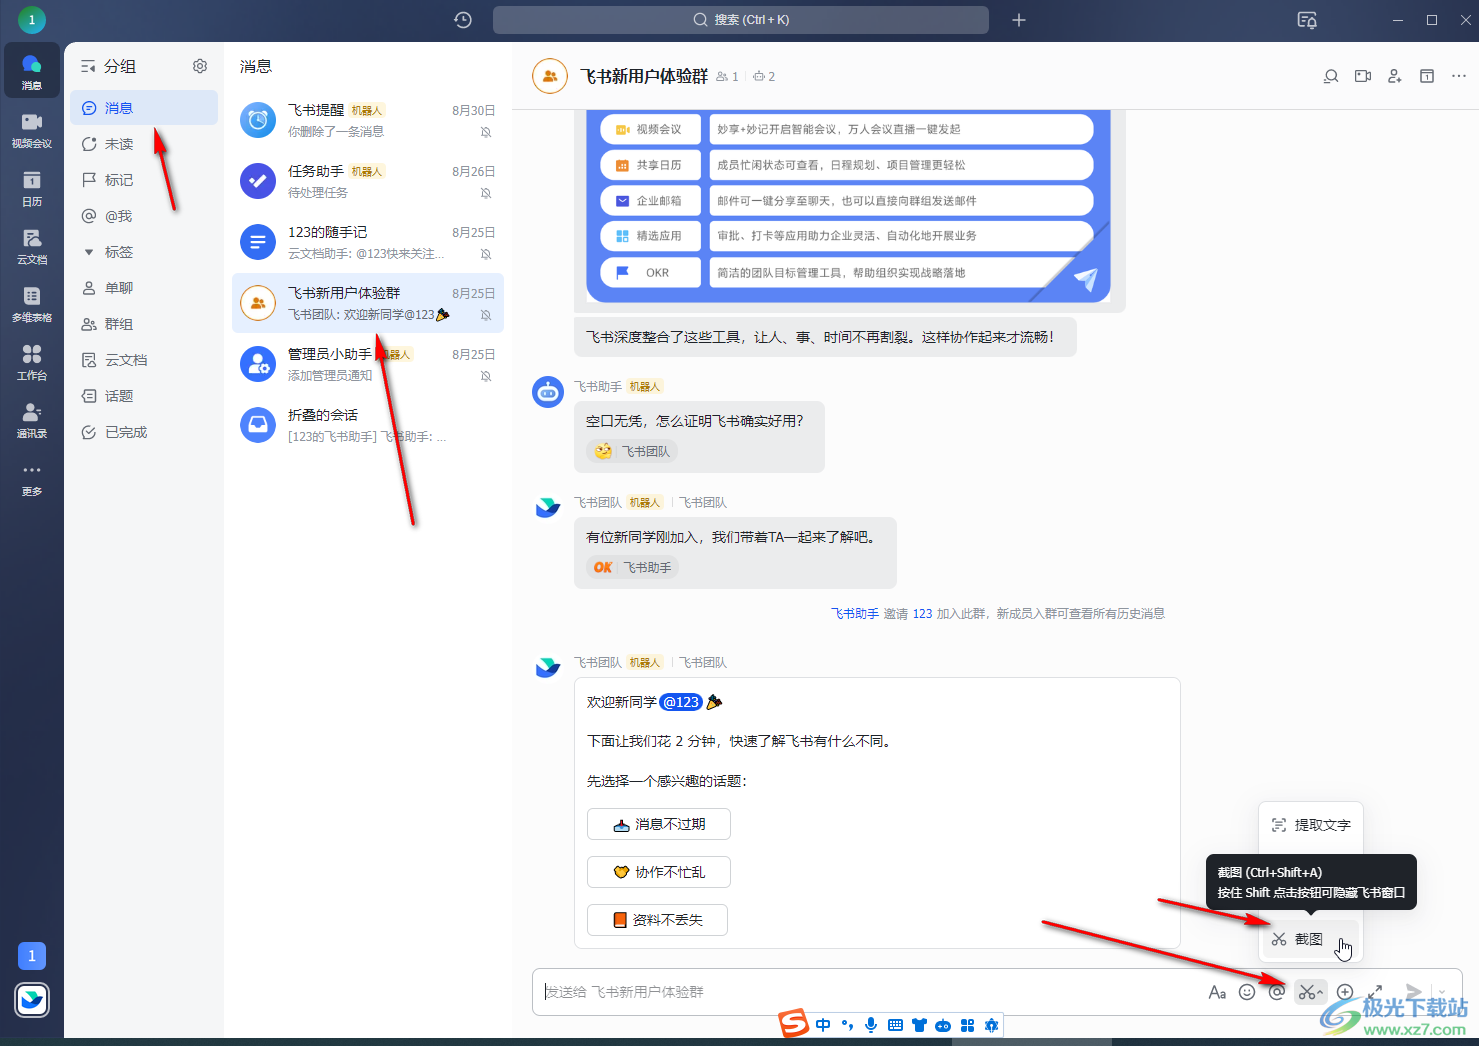The width and height of the screenshot is (1479, 1046).
Task: Click the plus button next to search
Action: [x=1019, y=20]
